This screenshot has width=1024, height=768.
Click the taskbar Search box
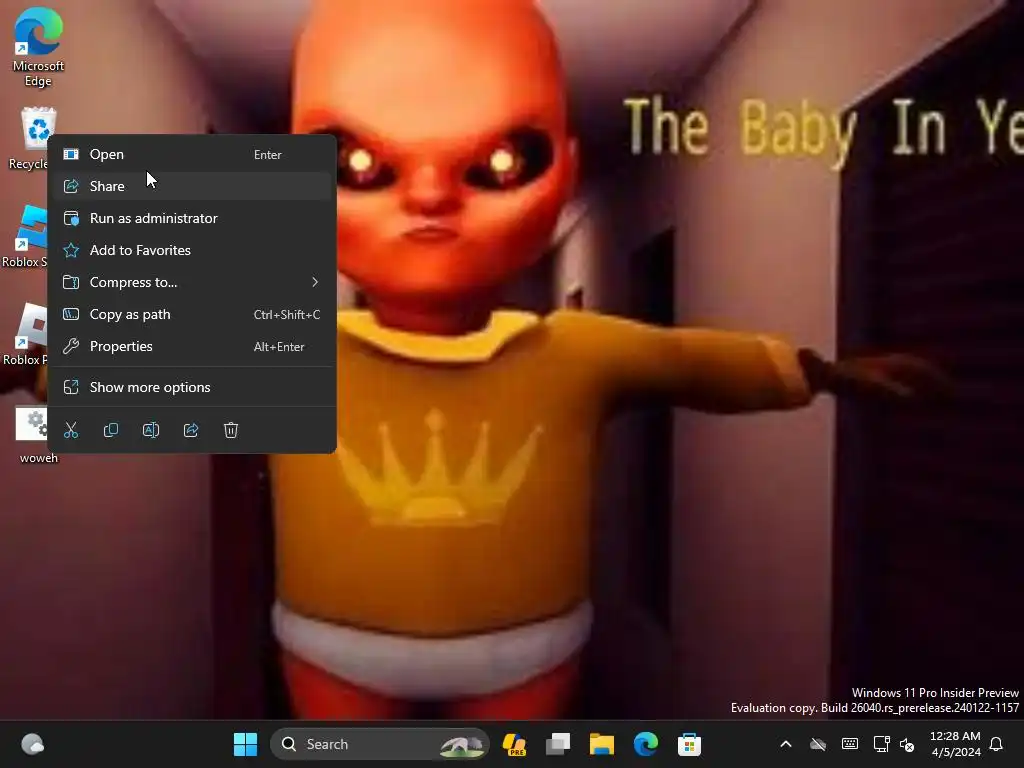(379, 744)
